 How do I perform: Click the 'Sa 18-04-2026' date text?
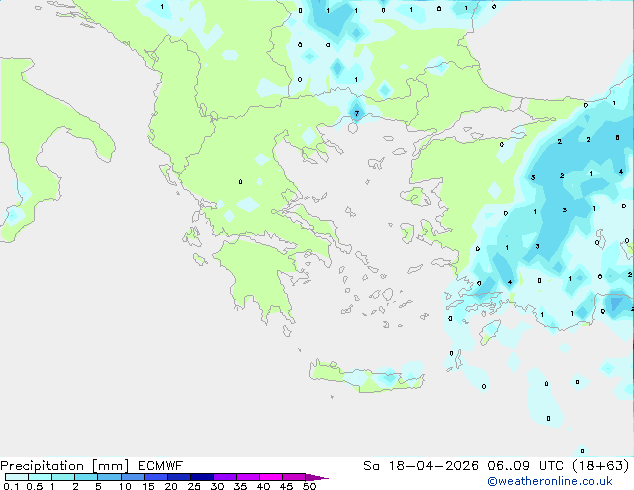[421, 466]
